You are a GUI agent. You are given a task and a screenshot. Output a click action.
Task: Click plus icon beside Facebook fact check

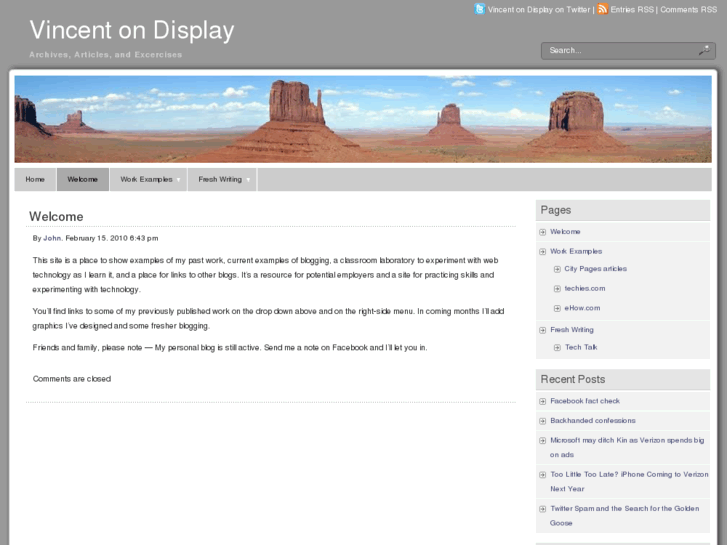(x=542, y=401)
